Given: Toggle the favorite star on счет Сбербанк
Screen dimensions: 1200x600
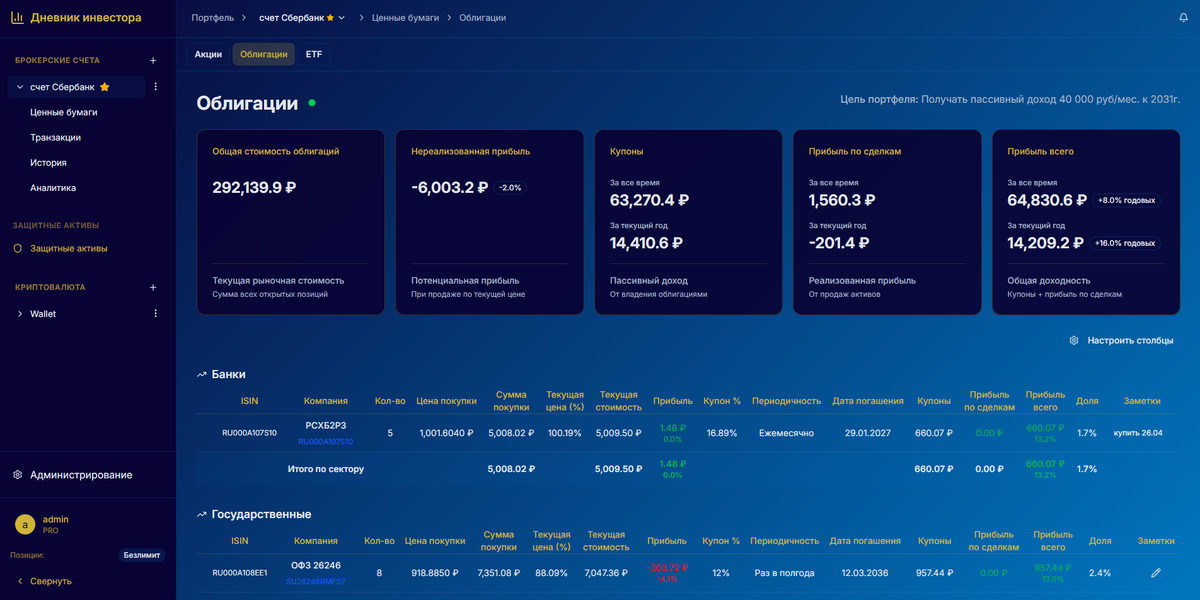Looking at the screenshot, I should pos(104,87).
